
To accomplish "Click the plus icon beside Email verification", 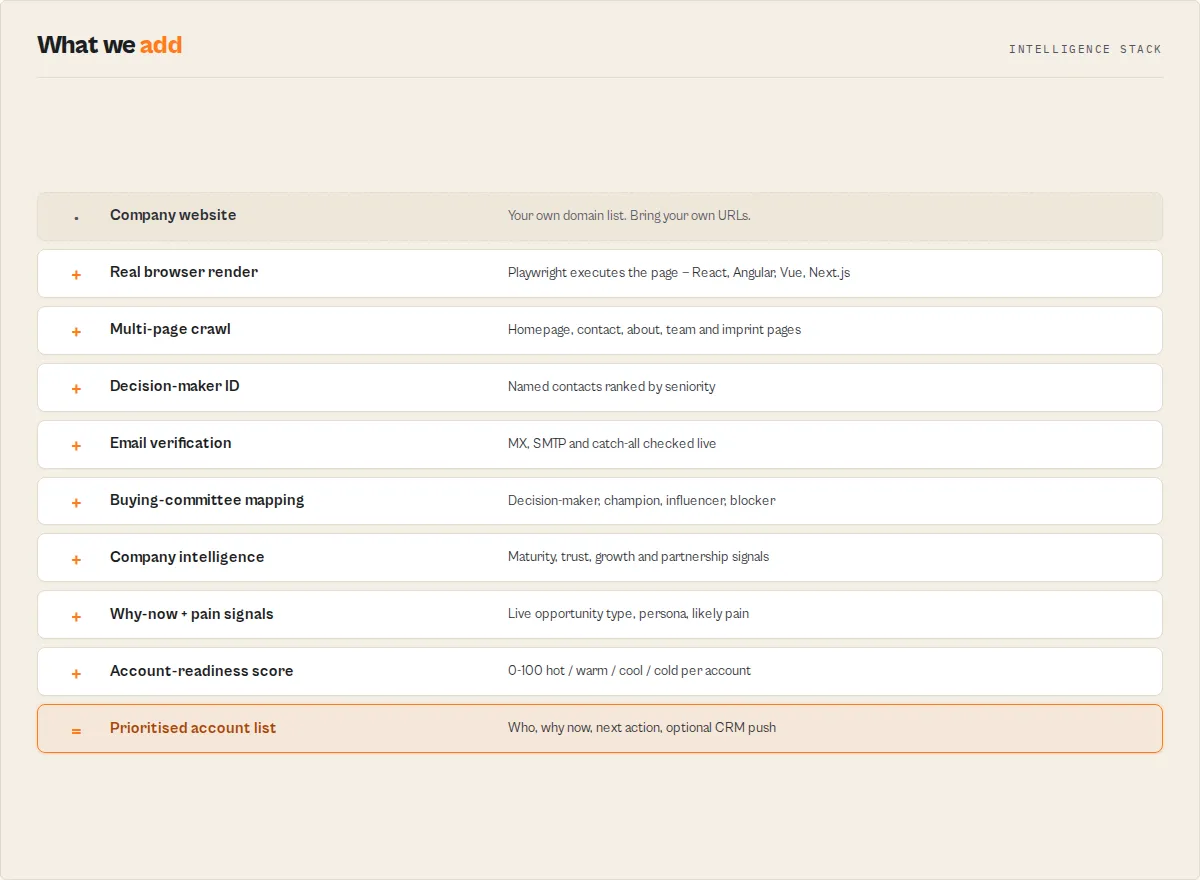I will pyautogui.click(x=76, y=446).
